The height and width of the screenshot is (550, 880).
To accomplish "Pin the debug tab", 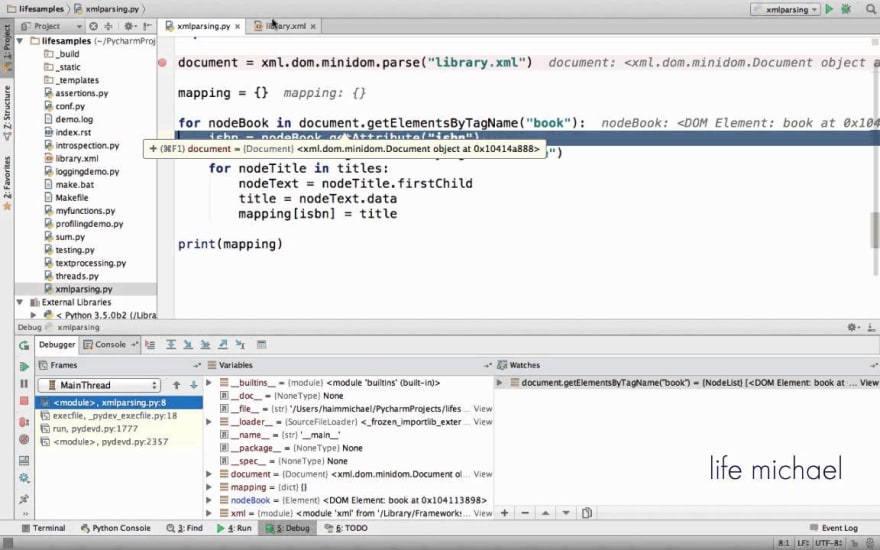I will [x=24, y=499].
